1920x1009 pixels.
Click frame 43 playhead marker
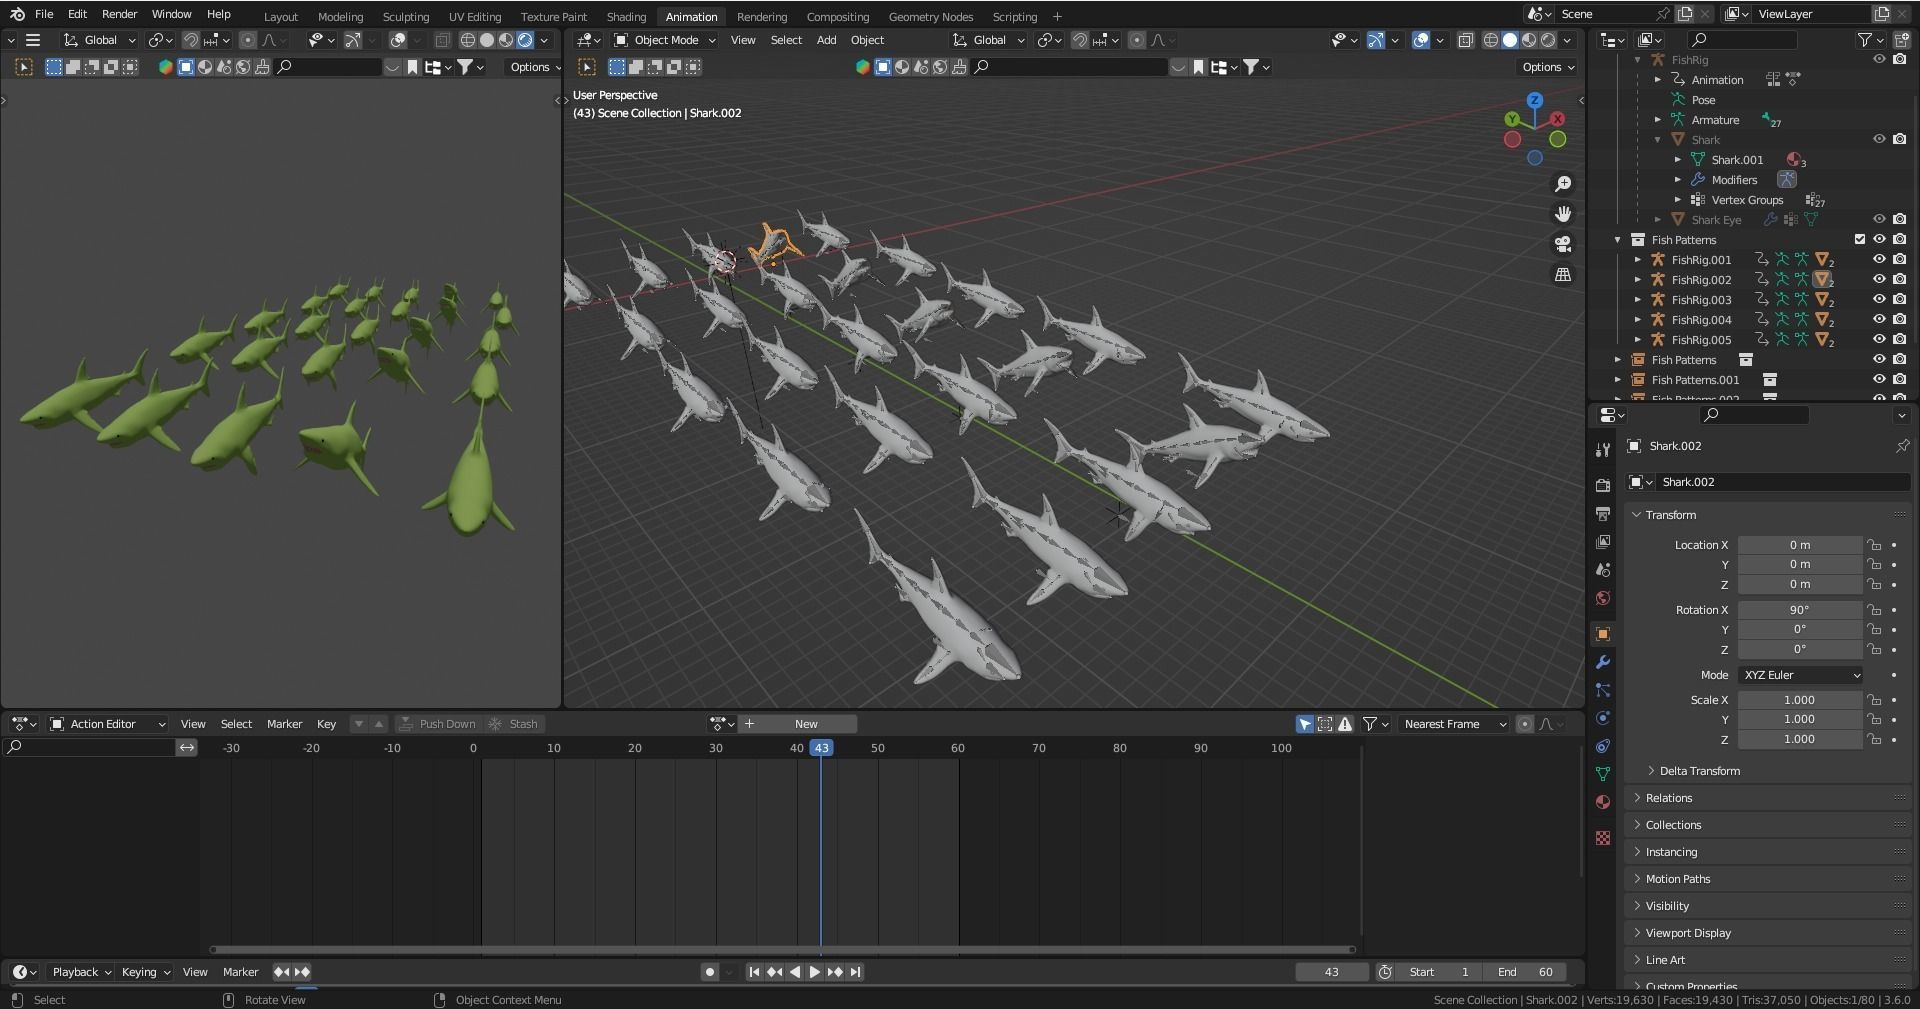tap(821, 748)
